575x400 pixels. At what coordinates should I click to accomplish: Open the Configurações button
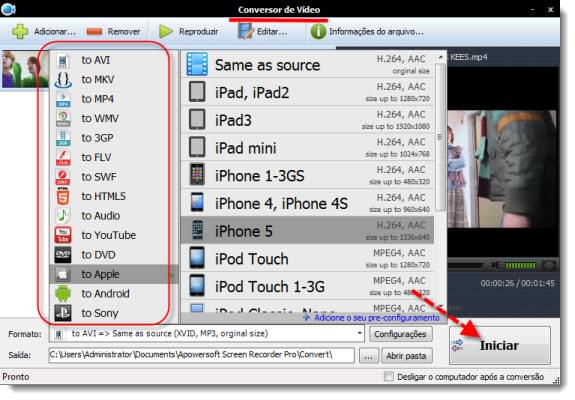[x=400, y=334]
